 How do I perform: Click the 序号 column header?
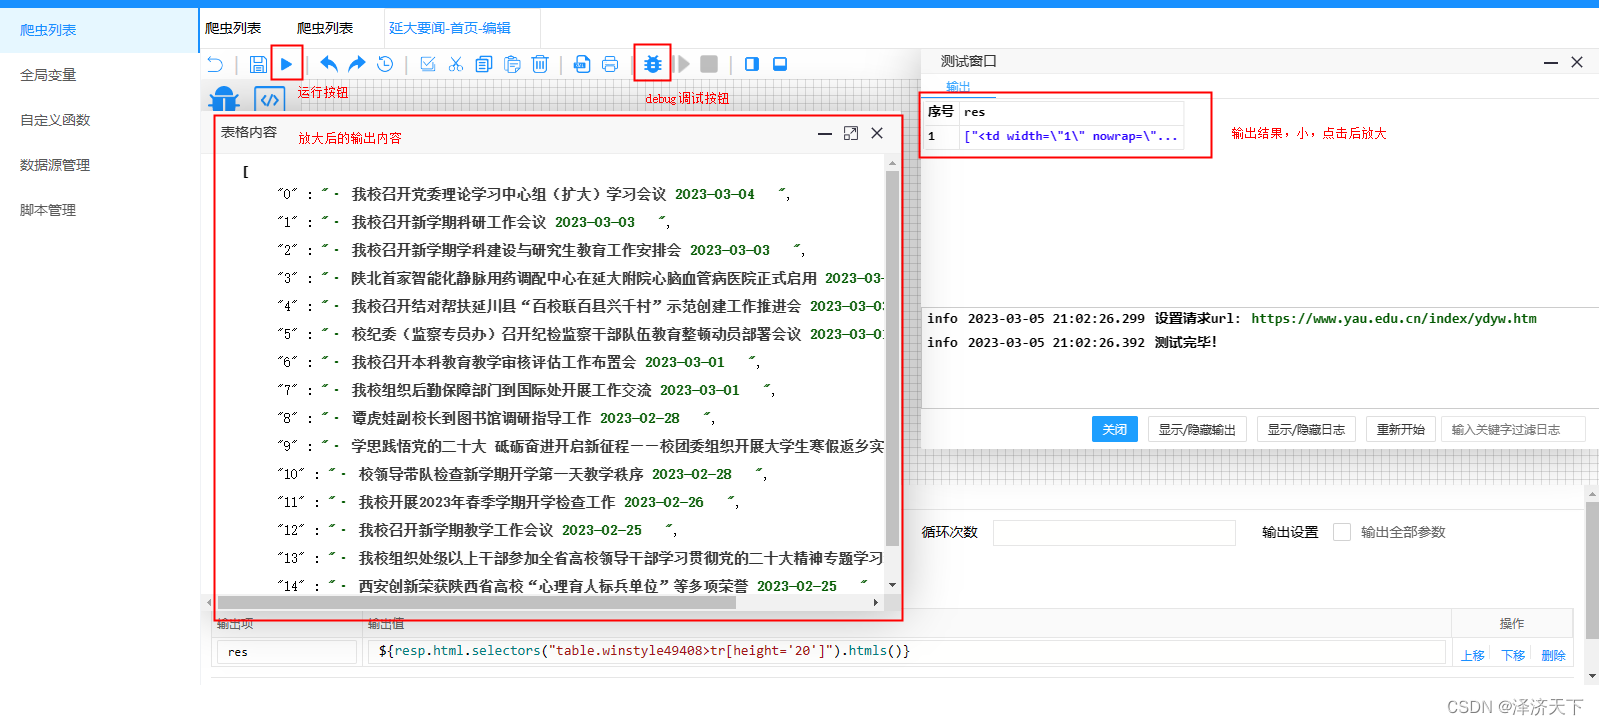click(x=940, y=112)
